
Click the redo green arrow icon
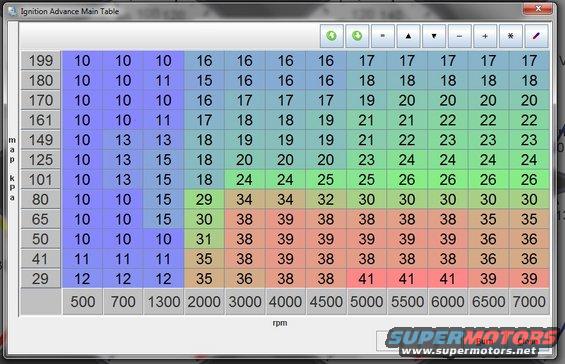pos(357,36)
